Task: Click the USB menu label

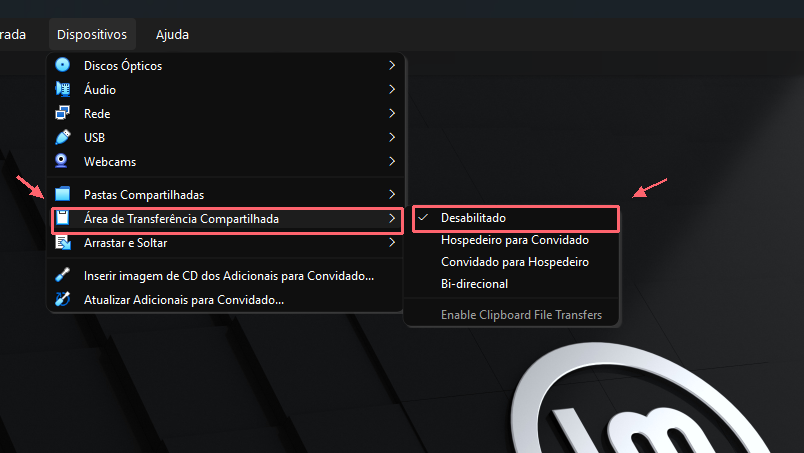Action: (x=94, y=137)
